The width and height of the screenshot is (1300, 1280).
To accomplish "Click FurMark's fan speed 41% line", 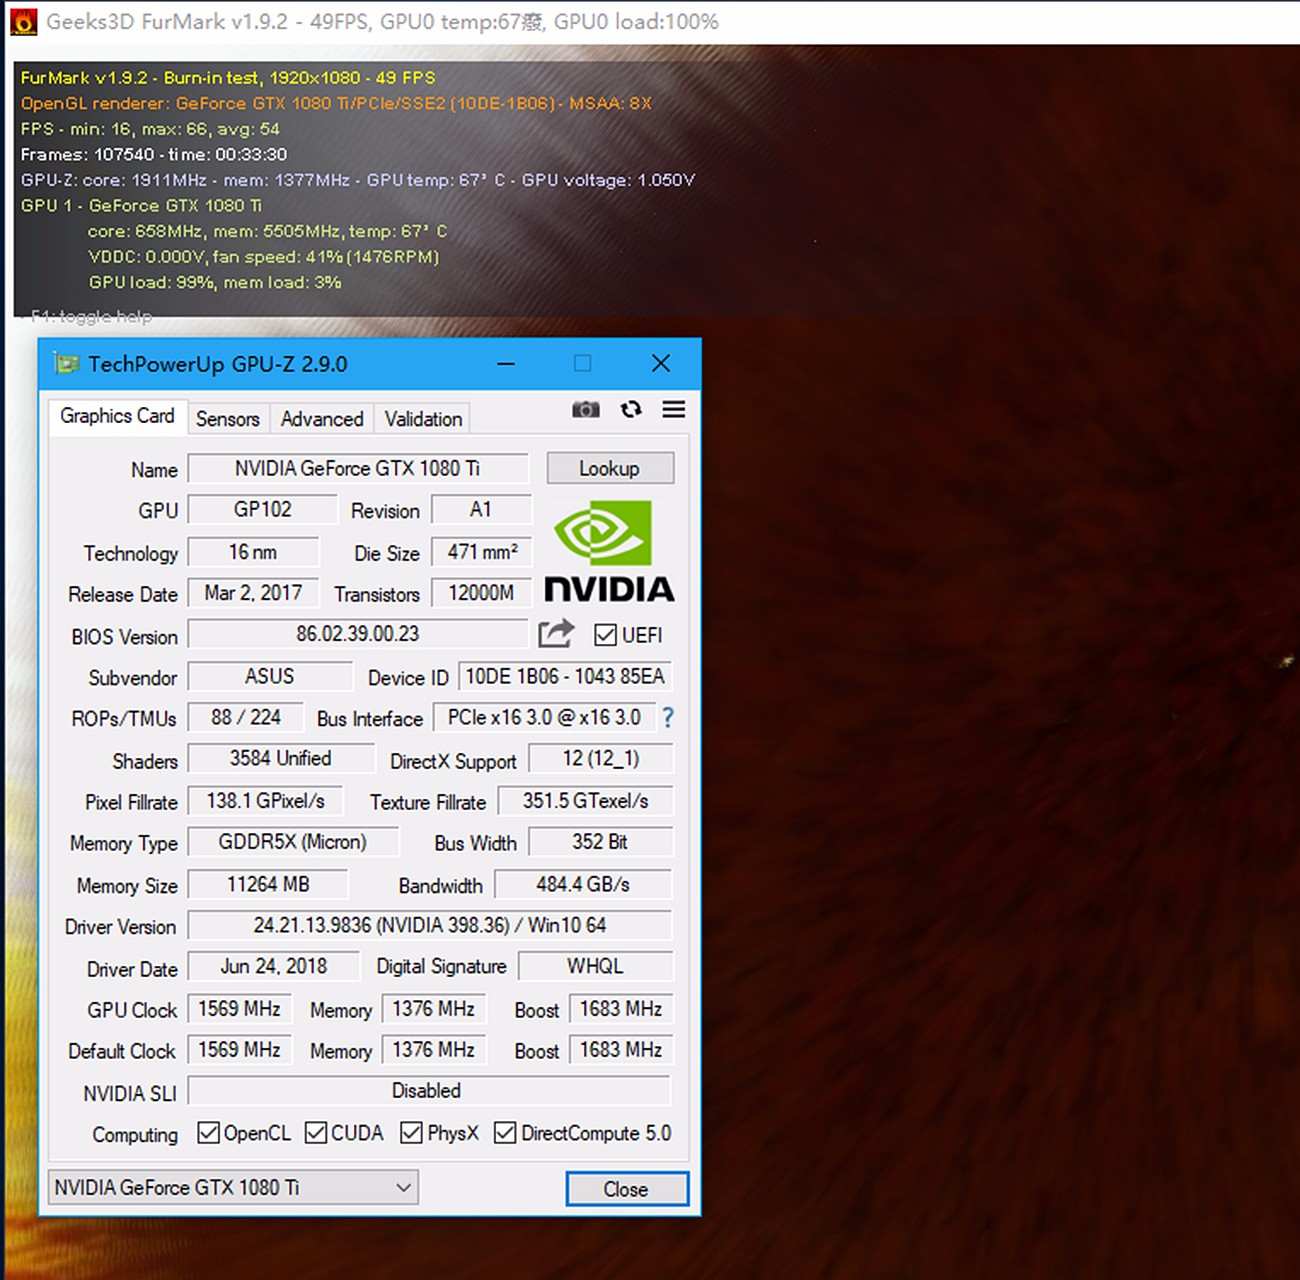I will (264, 257).
